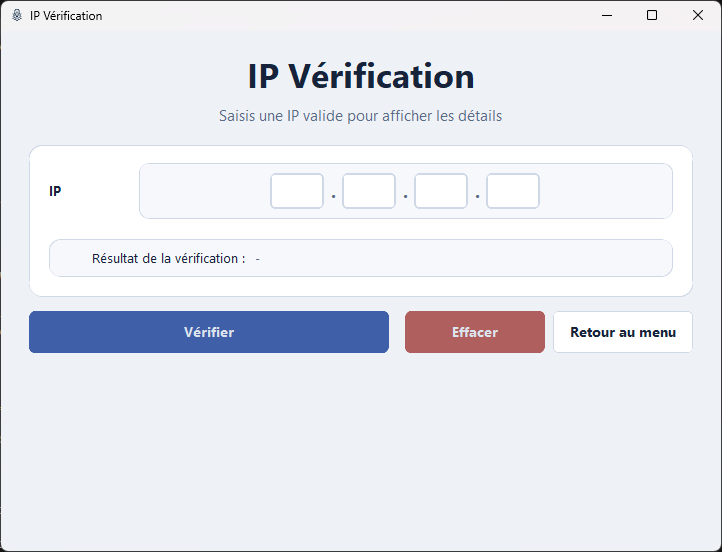
Task: Click the 'IP Vérification' large heading
Action: click(x=361, y=76)
